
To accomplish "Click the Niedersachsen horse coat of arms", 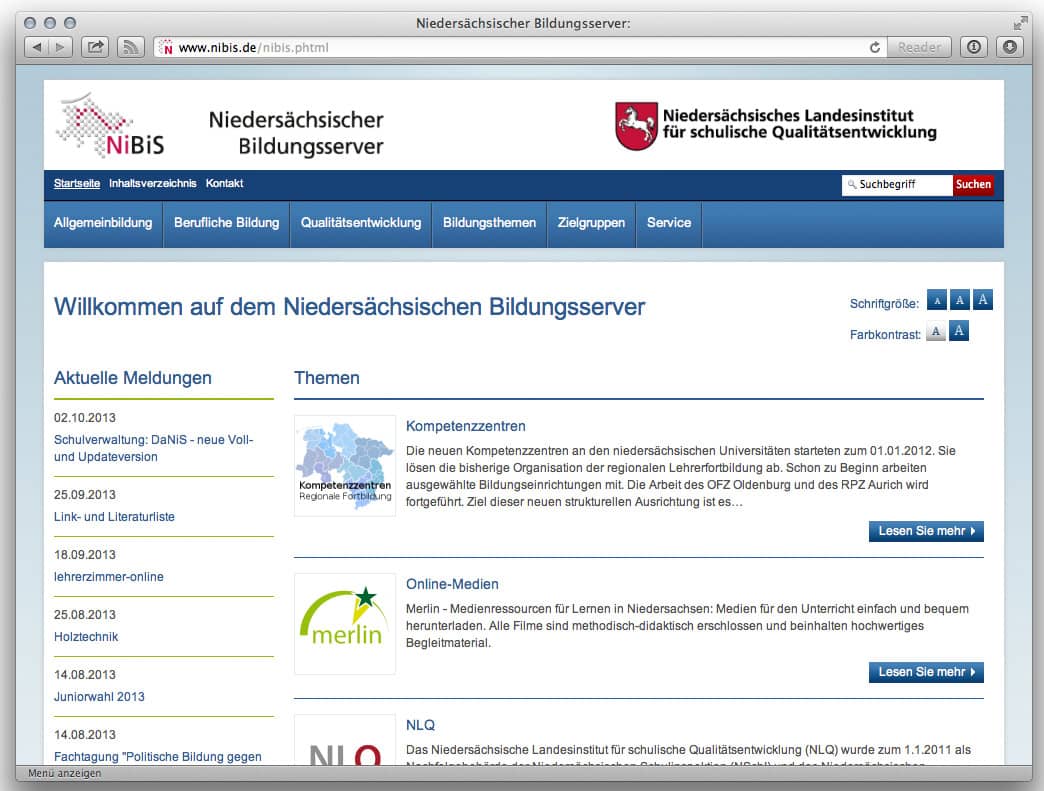I will click(636, 127).
